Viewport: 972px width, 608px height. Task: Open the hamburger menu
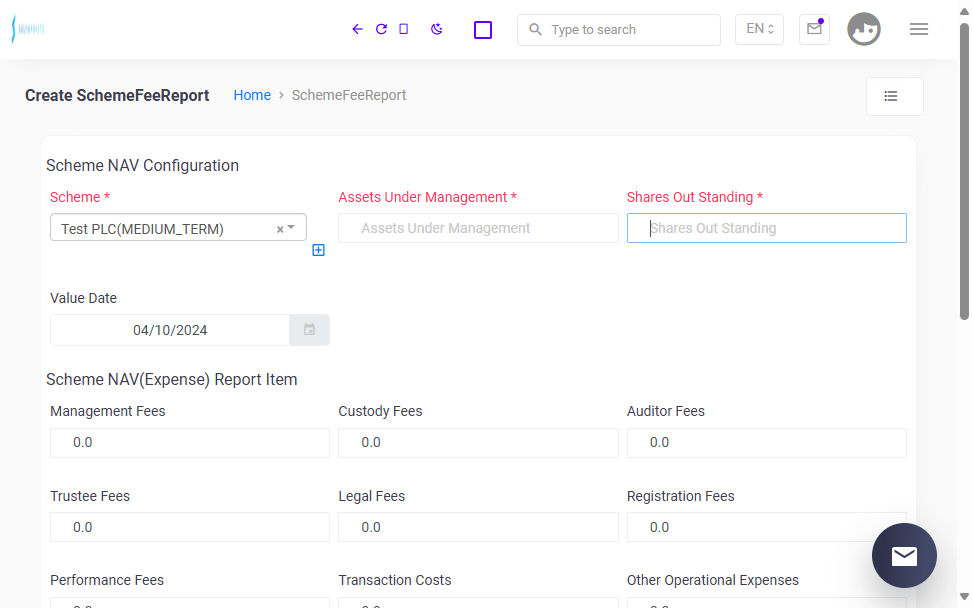919,29
